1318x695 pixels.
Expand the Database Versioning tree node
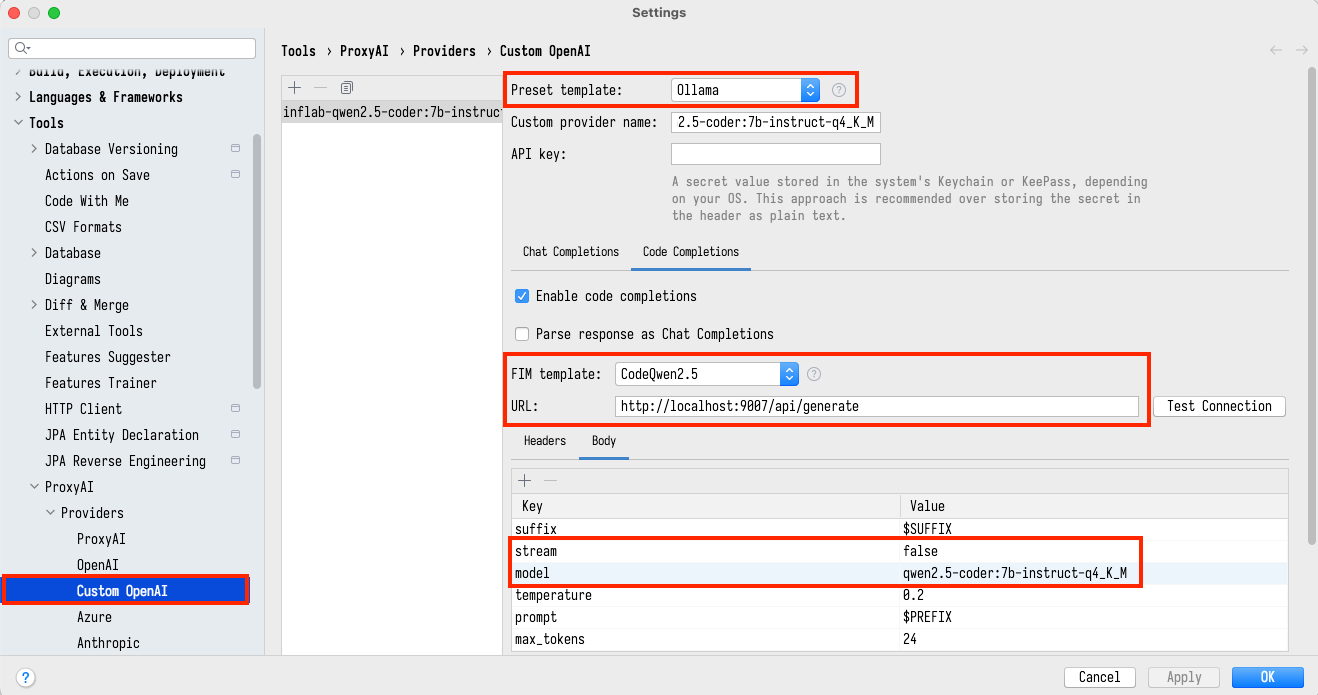click(x=35, y=149)
